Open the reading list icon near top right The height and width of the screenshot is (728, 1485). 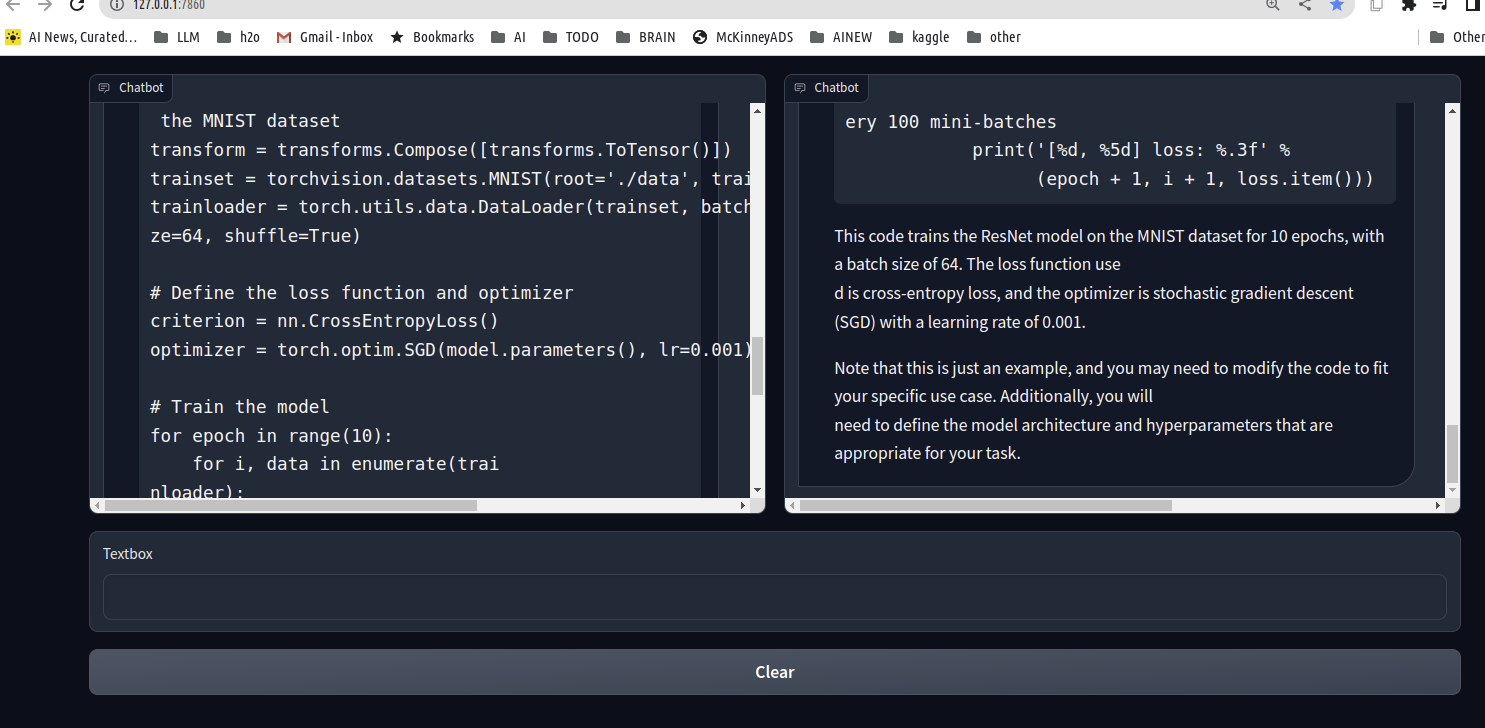pyautogui.click(x=1439, y=7)
